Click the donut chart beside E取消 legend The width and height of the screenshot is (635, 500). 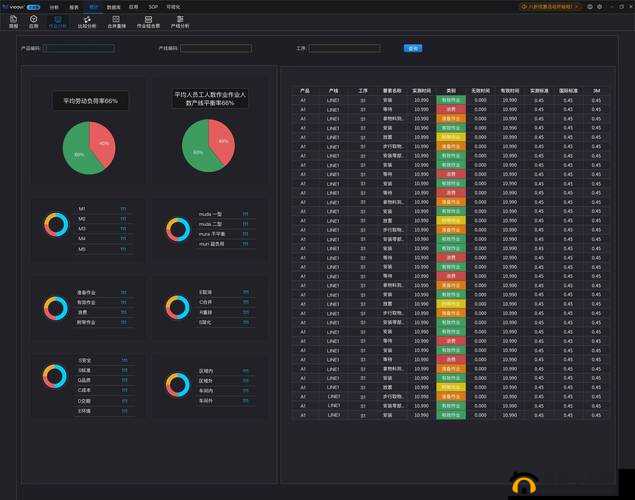click(x=177, y=307)
